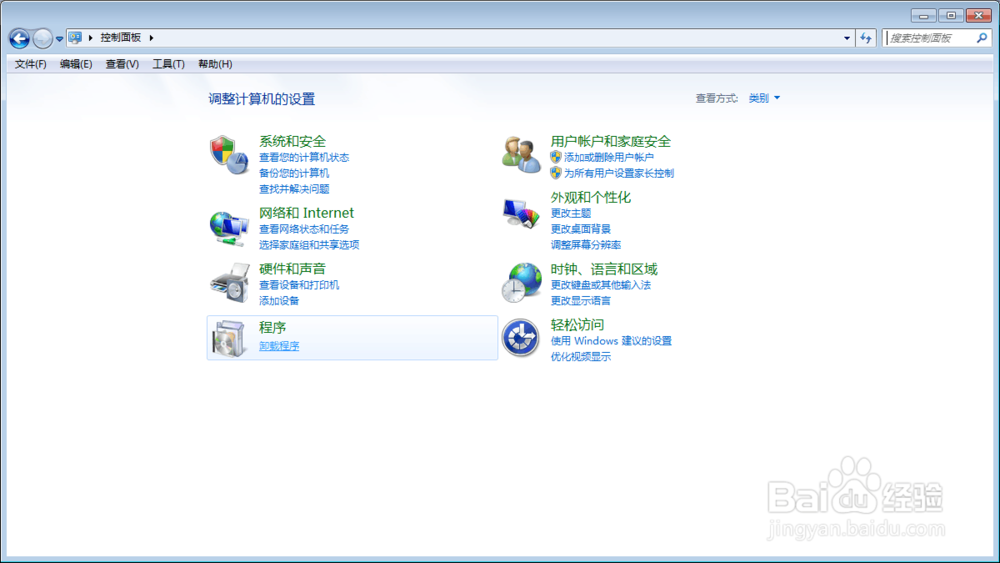
Task: Open 用户帐户和家庭安全 people icon
Action: point(521,155)
